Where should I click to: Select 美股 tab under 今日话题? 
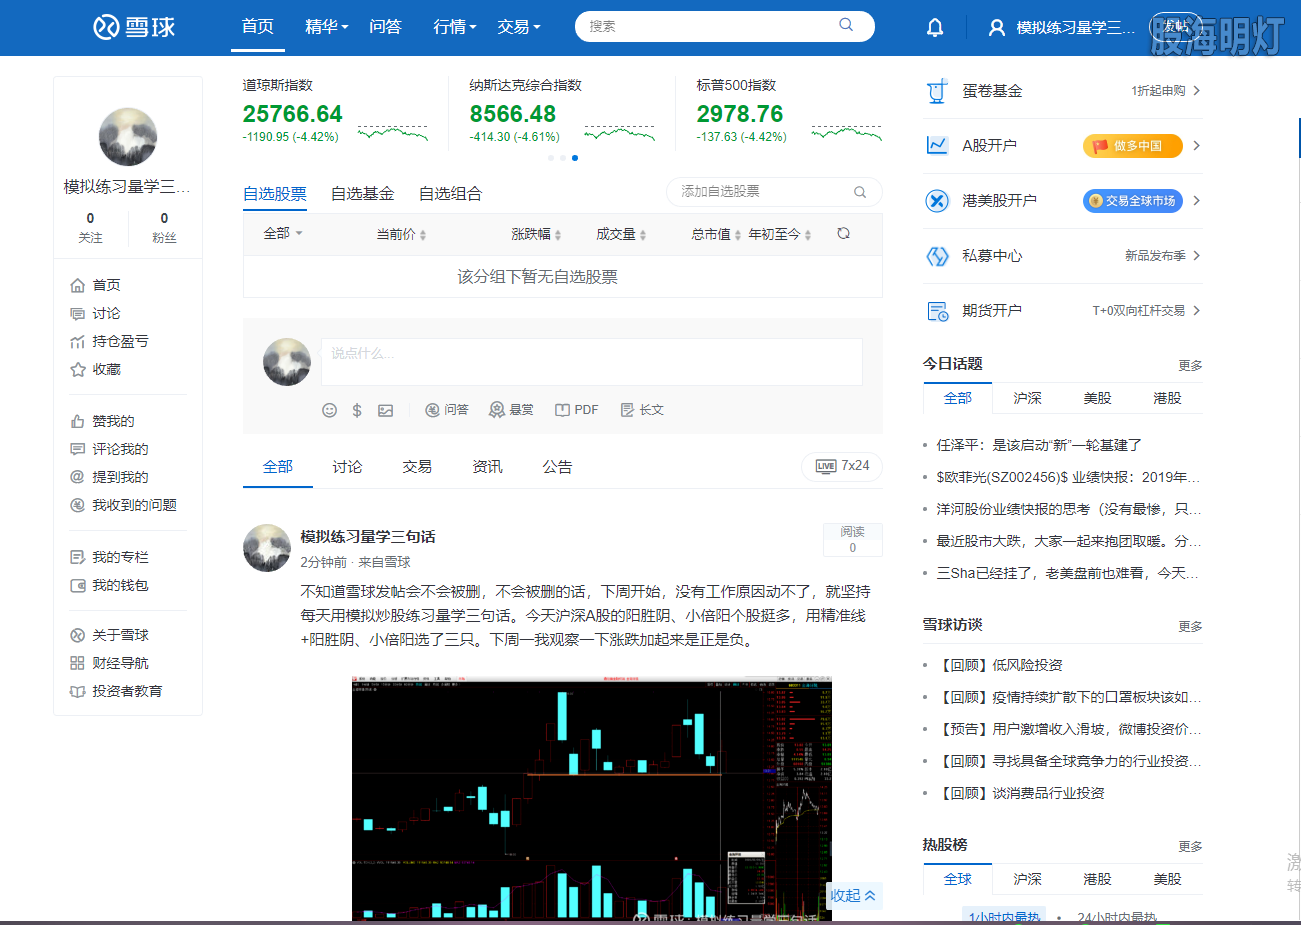[x=1097, y=398]
